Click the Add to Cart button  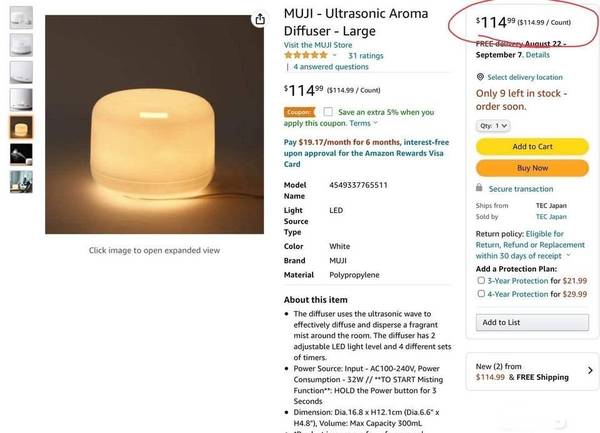coord(532,146)
